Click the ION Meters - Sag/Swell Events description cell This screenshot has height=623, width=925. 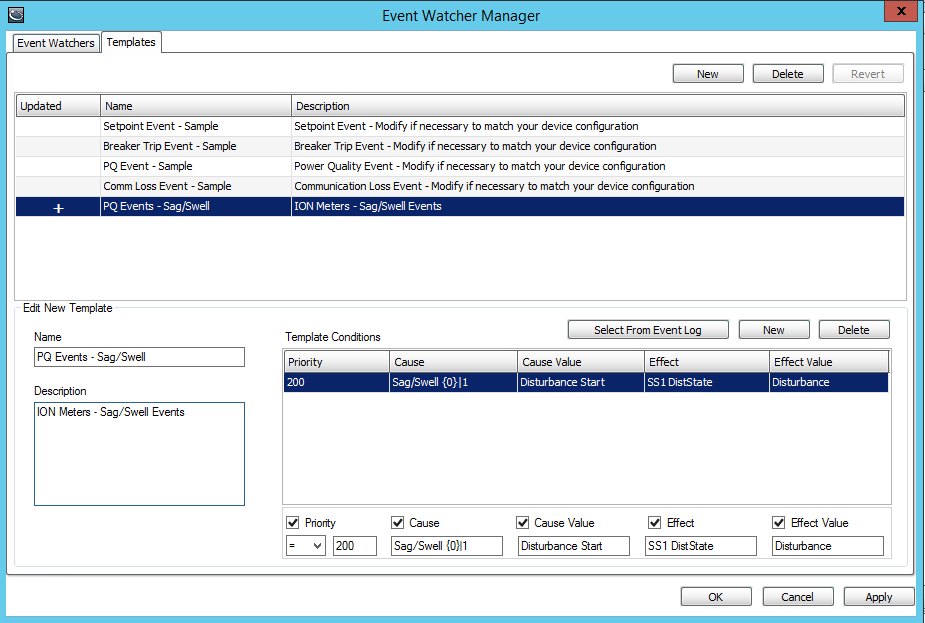coord(598,206)
